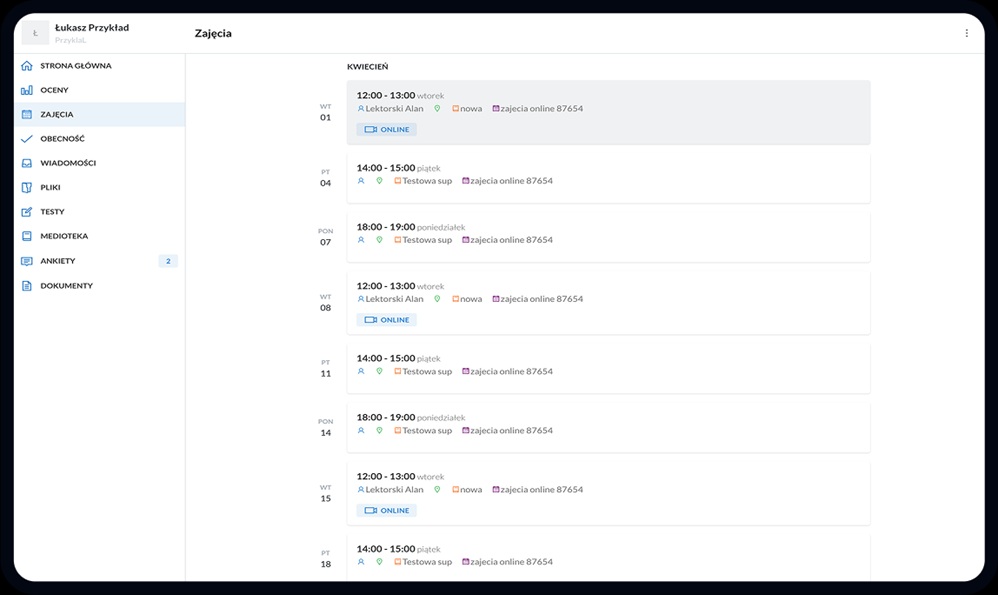Open Wiadomości via its inbox icon
Image resolution: width=998 pixels, height=595 pixels.
tap(27, 163)
